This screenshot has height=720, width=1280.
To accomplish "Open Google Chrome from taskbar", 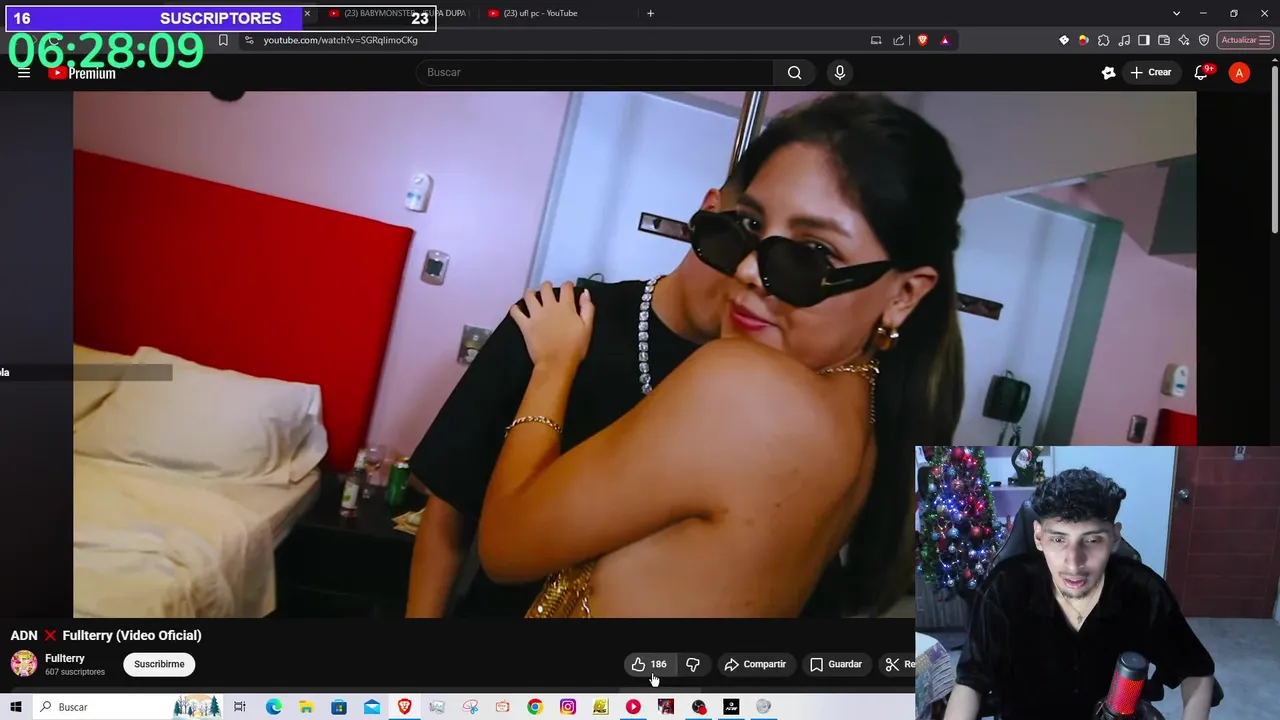I will coord(535,707).
